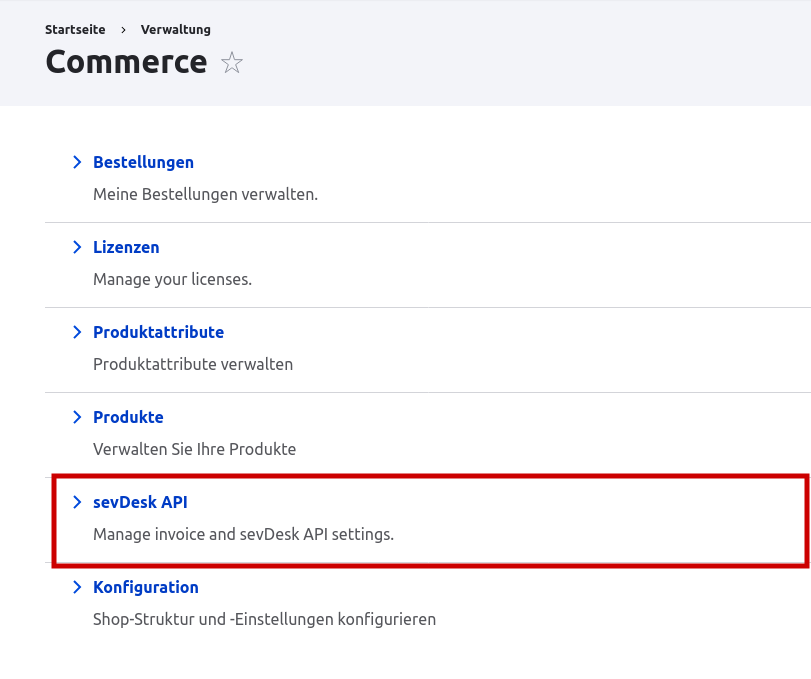Open the Produktattribute link
This screenshot has height=679, width=811.
pyautogui.click(x=158, y=332)
